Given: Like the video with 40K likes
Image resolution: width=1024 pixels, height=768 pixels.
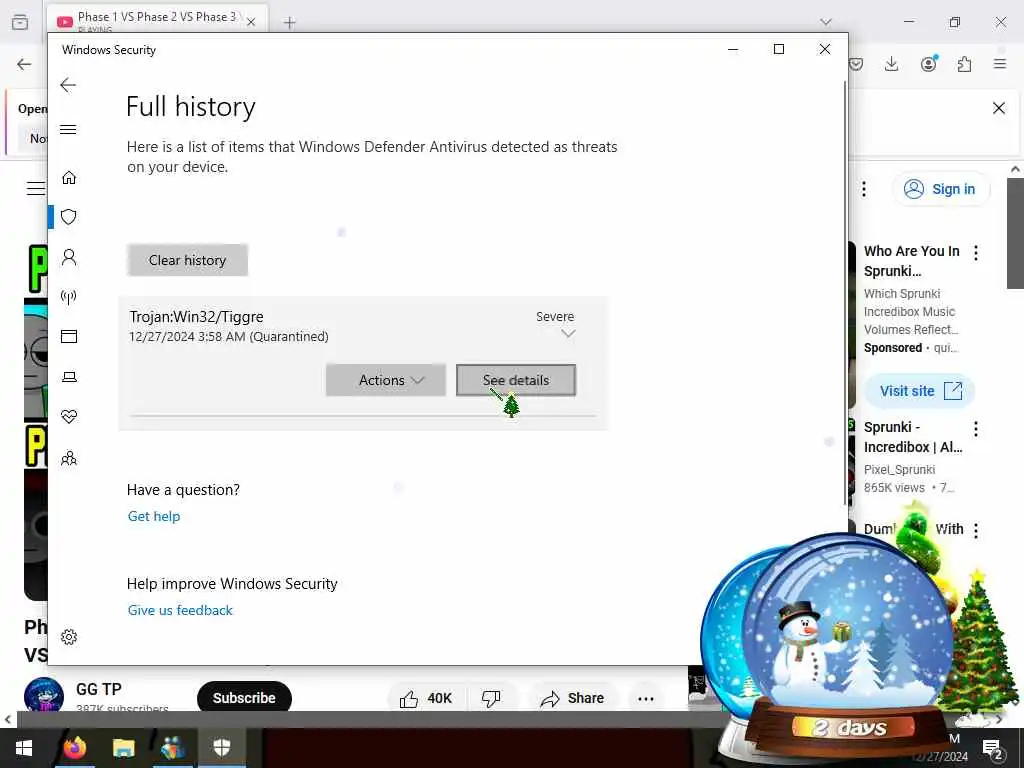Looking at the screenshot, I should click(426, 699).
